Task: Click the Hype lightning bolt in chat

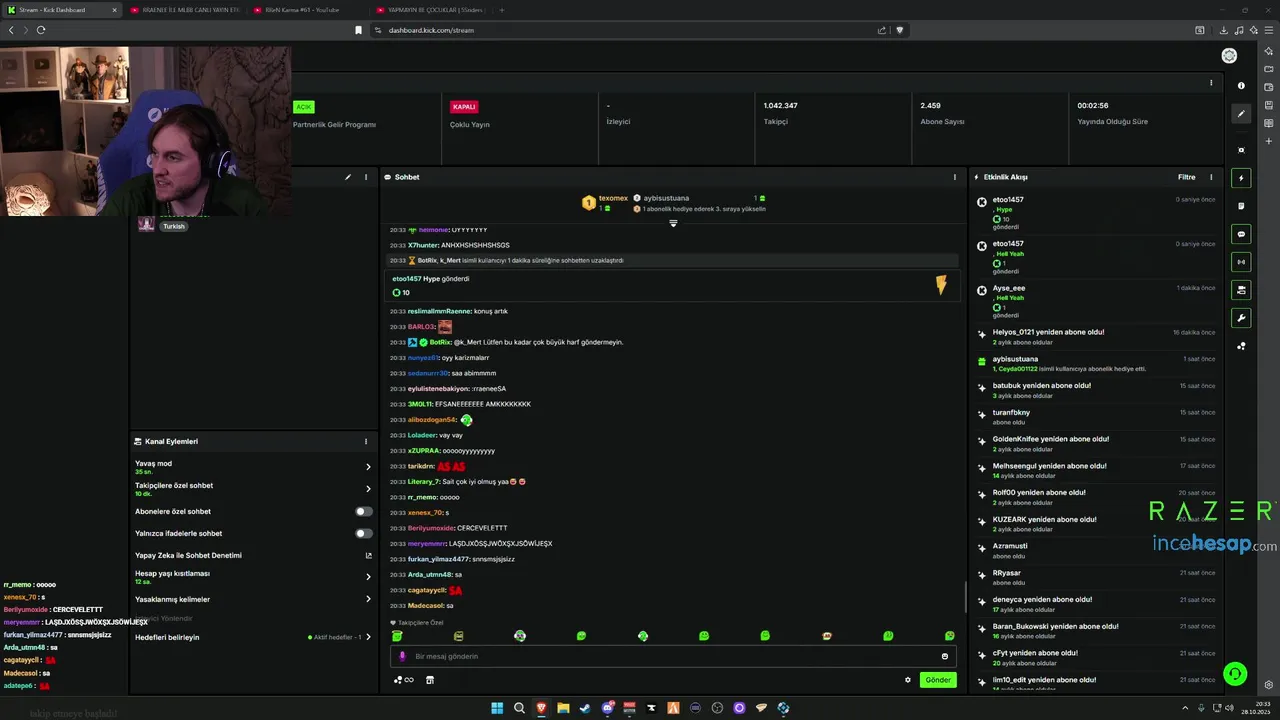Action: pyautogui.click(x=941, y=285)
